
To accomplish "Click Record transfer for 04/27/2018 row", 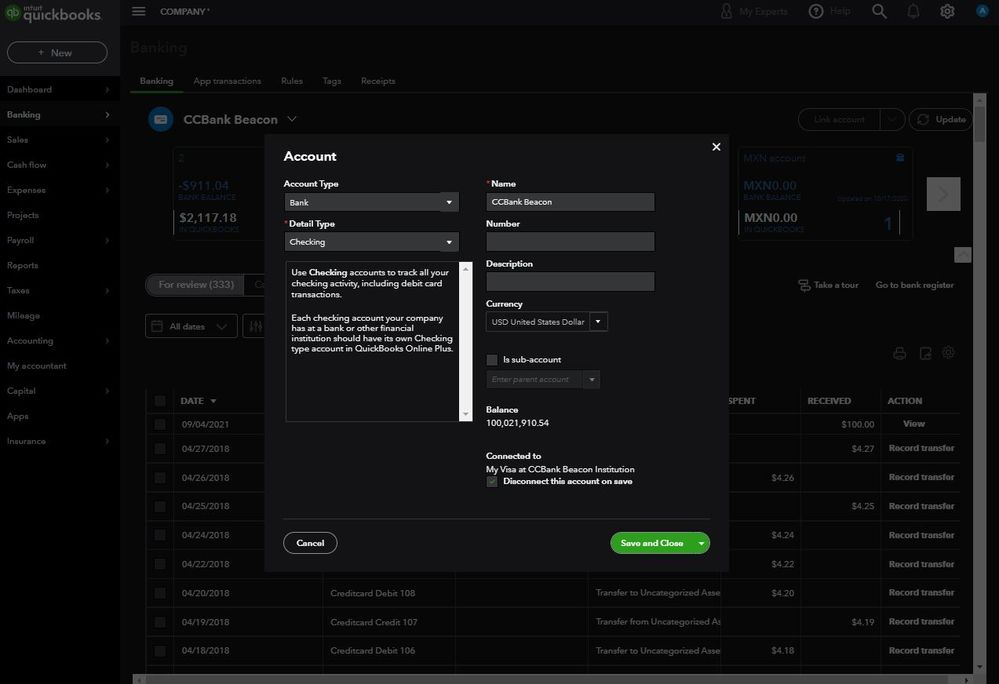I will [921, 448].
